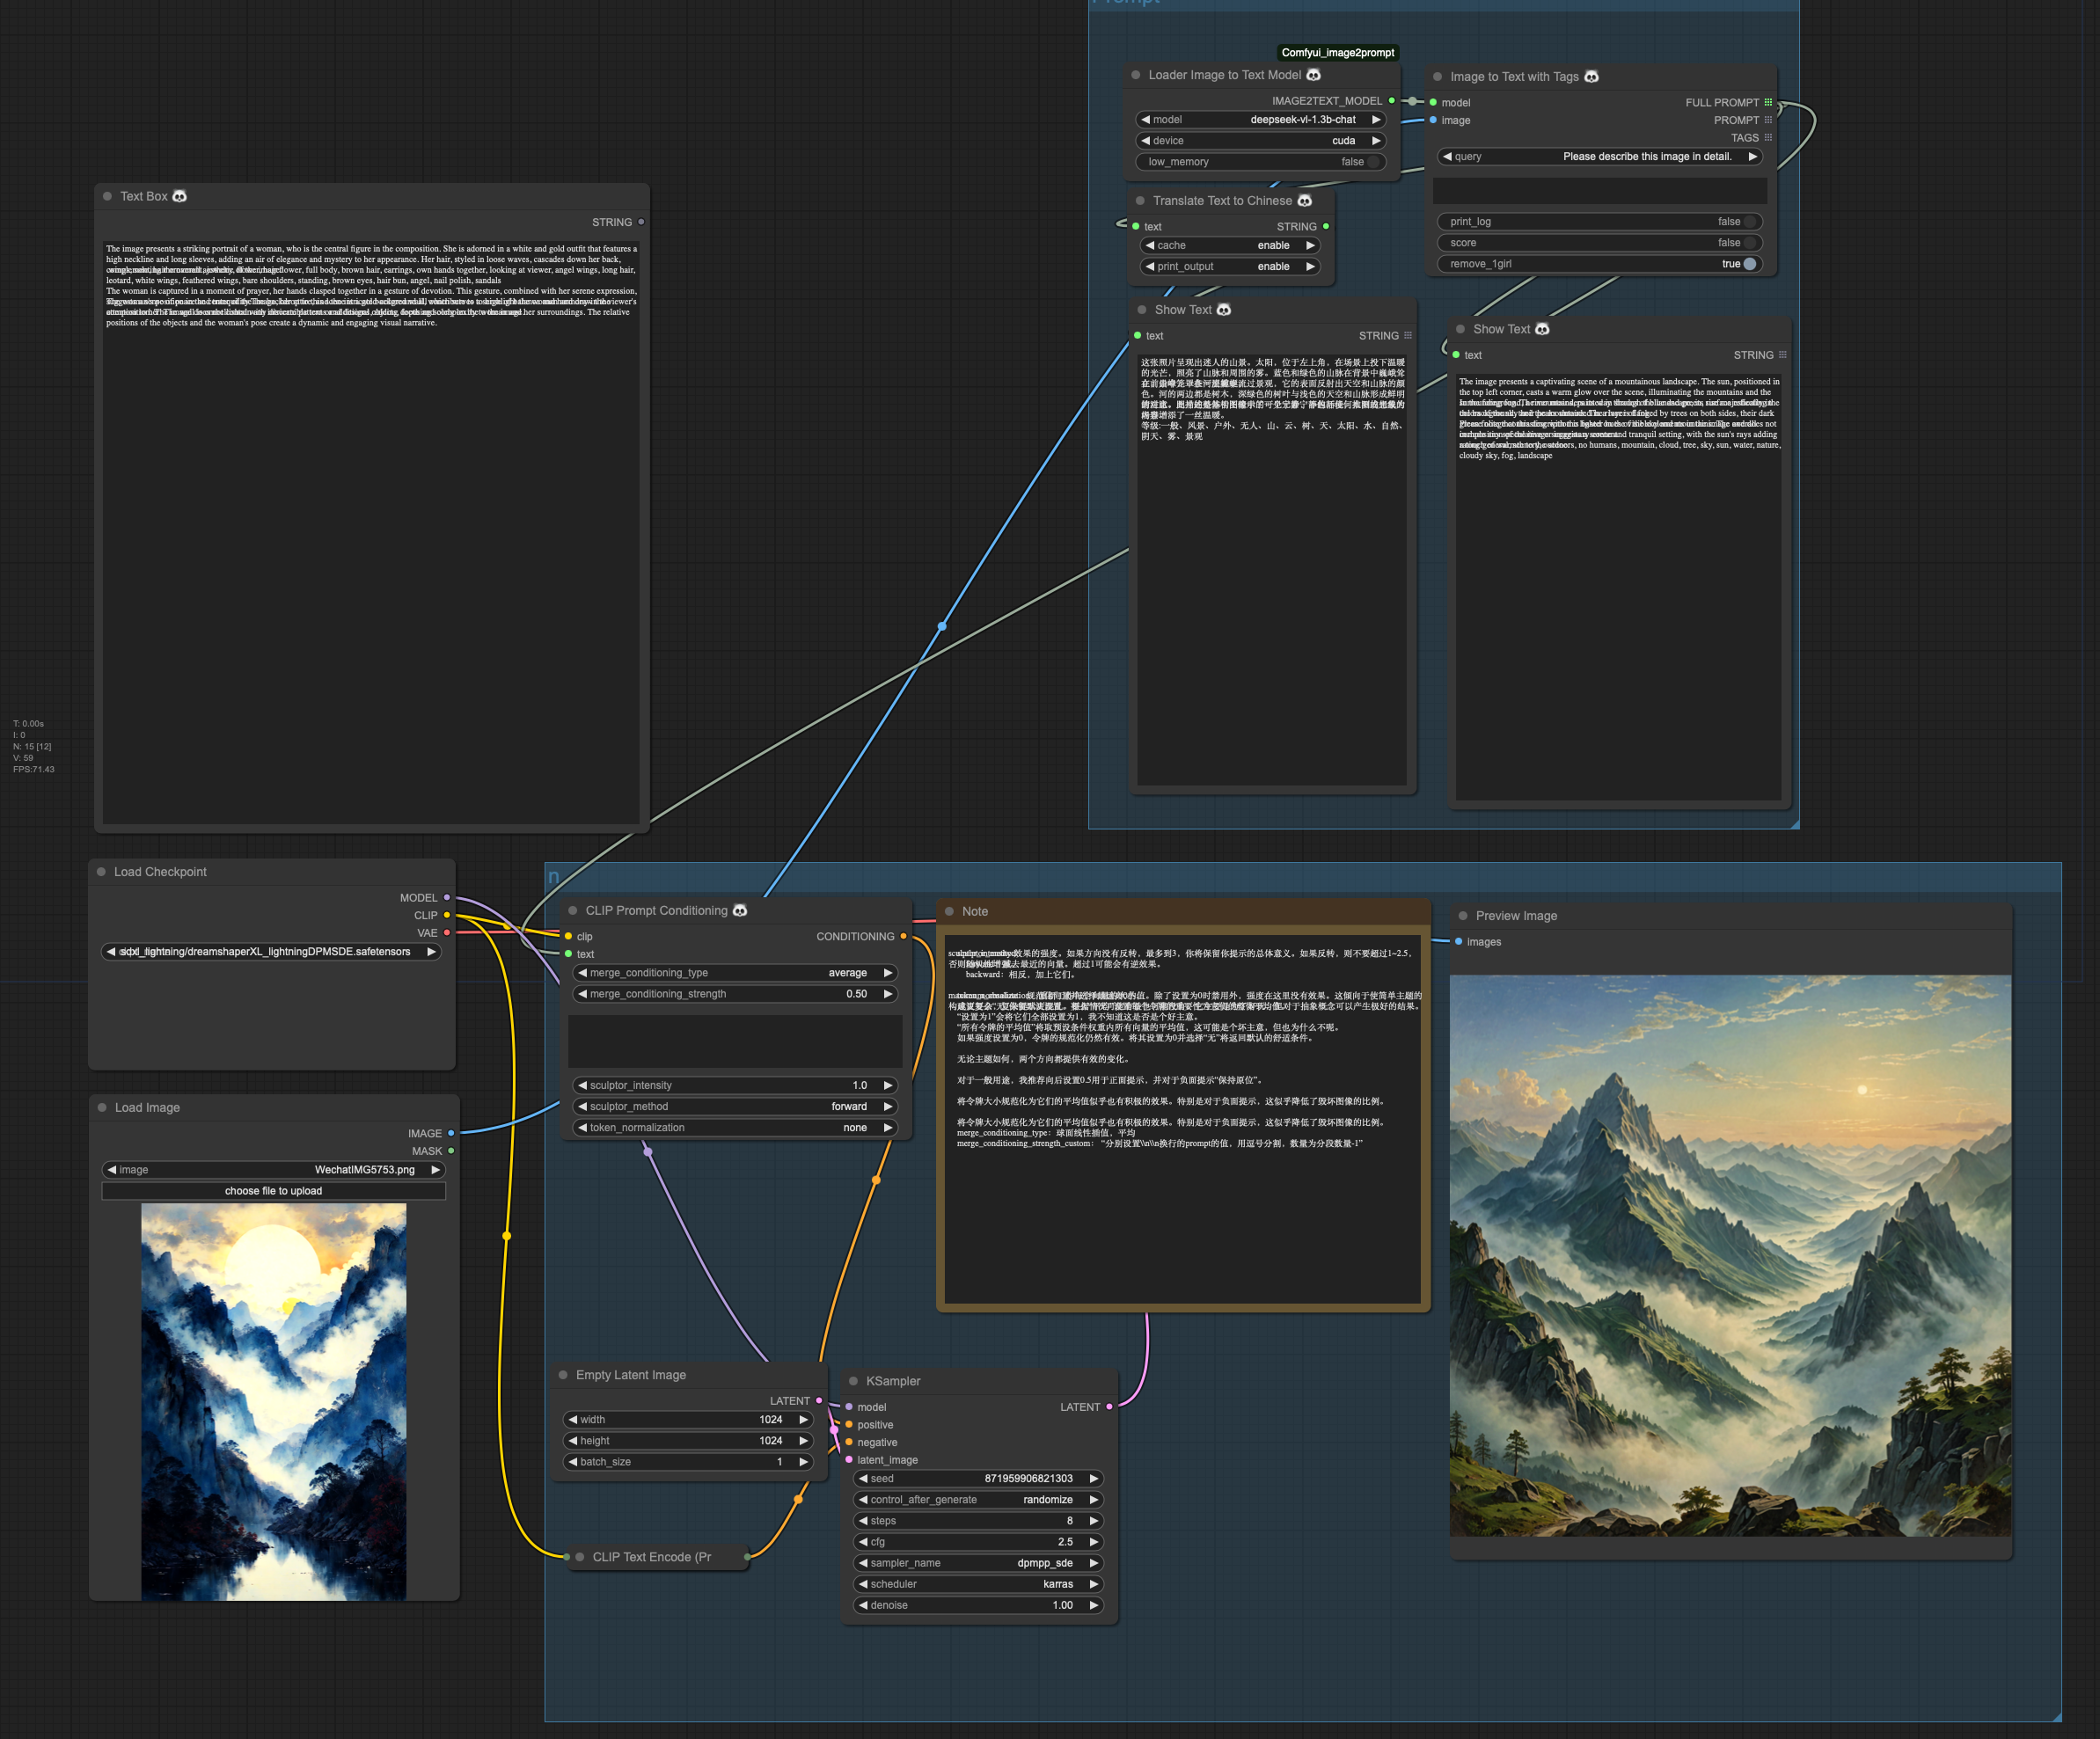Enable the print_log toggle
The width and height of the screenshot is (2100, 1739).
tap(1749, 222)
